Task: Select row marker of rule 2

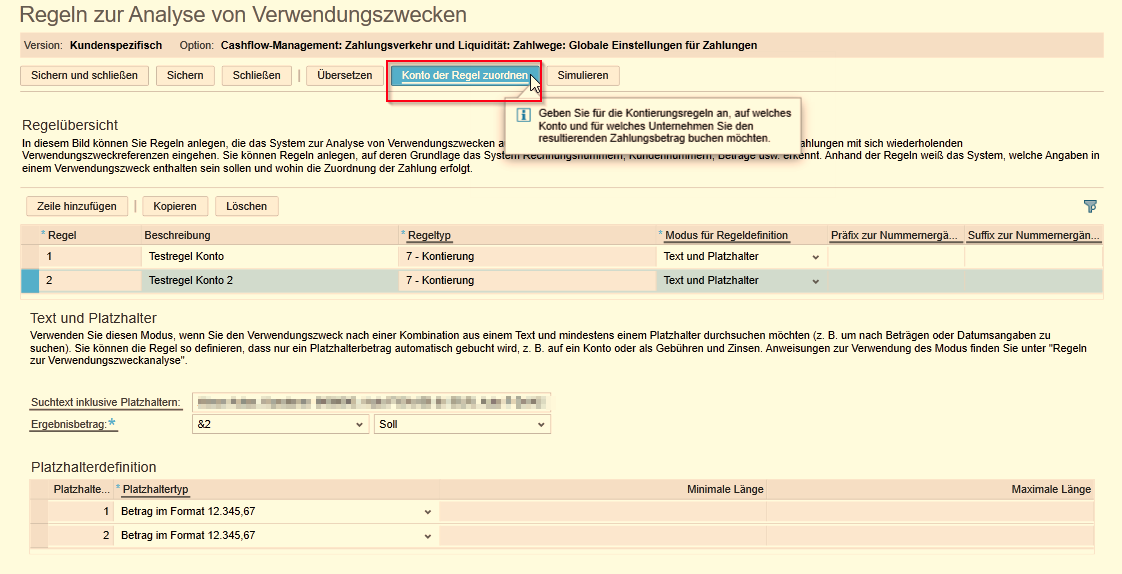Action: coord(30,281)
